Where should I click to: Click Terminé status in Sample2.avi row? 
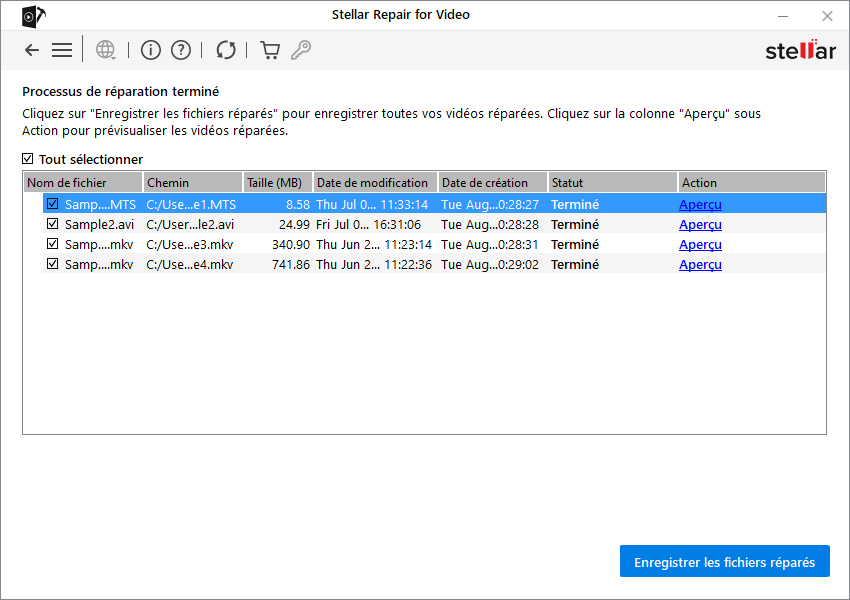[x=575, y=225]
